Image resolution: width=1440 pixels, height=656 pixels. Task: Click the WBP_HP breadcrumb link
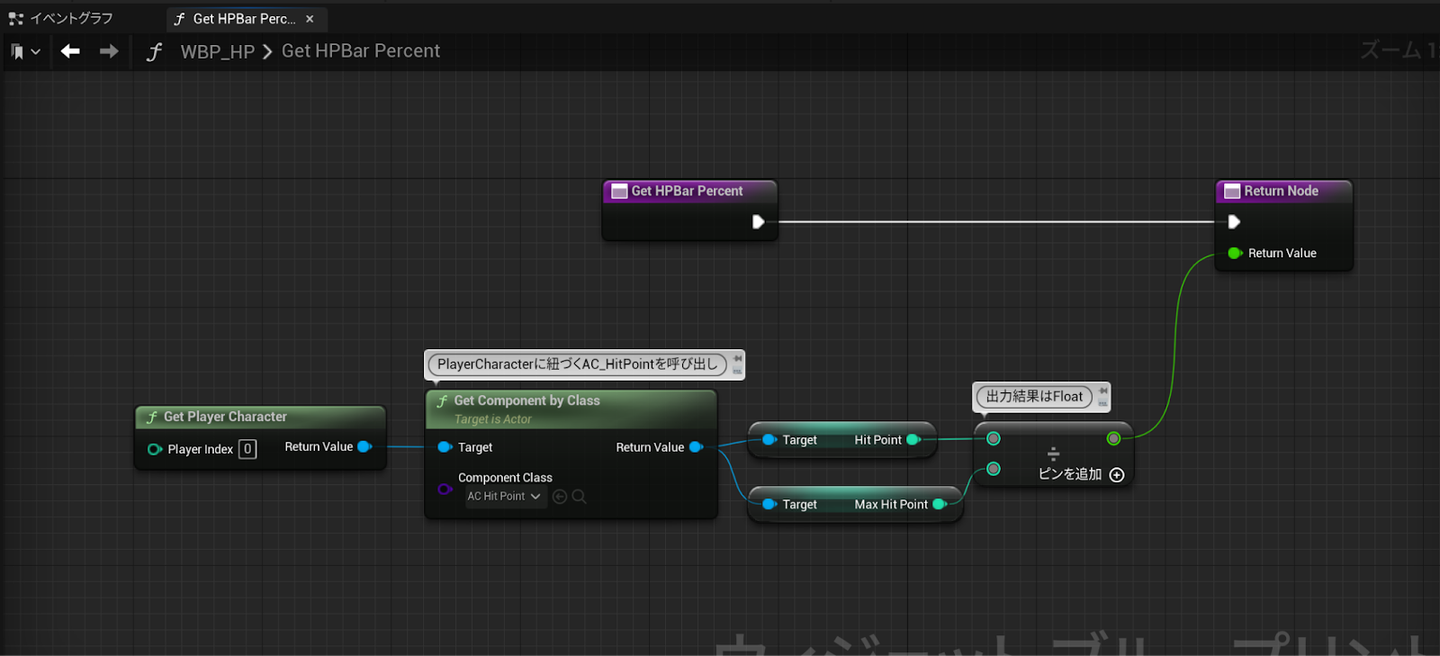(x=217, y=51)
